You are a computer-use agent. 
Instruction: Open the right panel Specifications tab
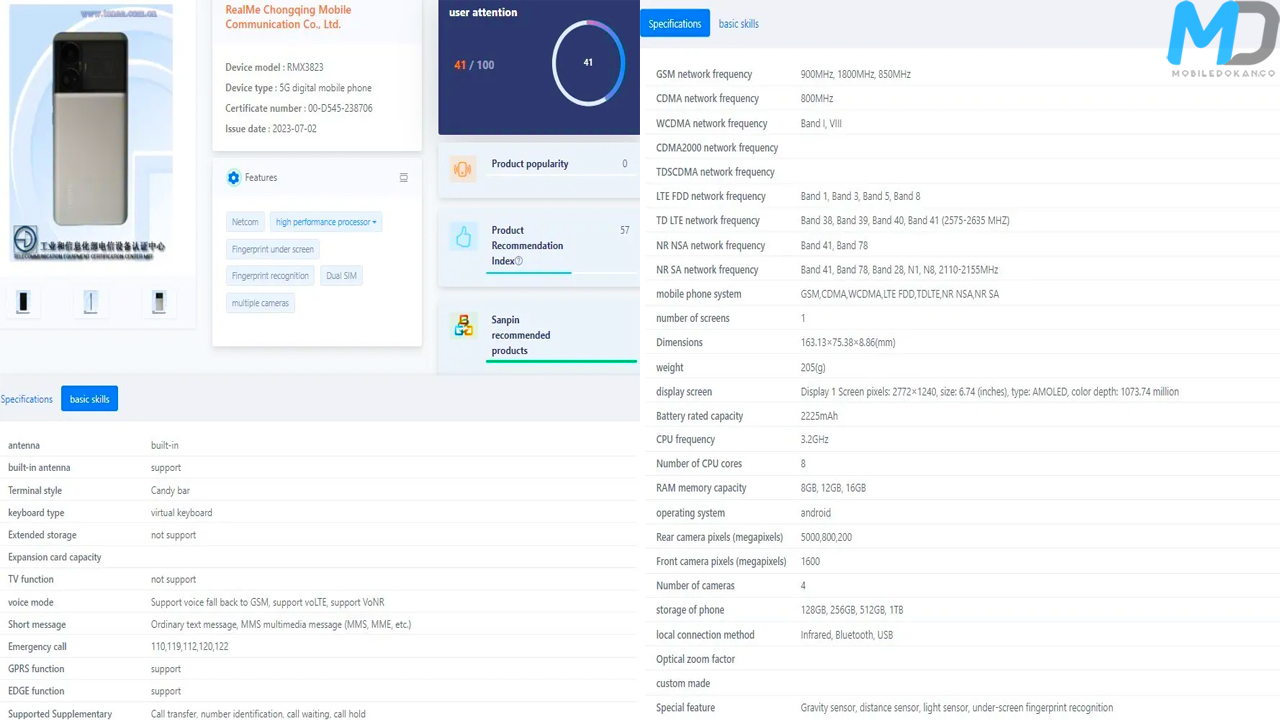(675, 24)
